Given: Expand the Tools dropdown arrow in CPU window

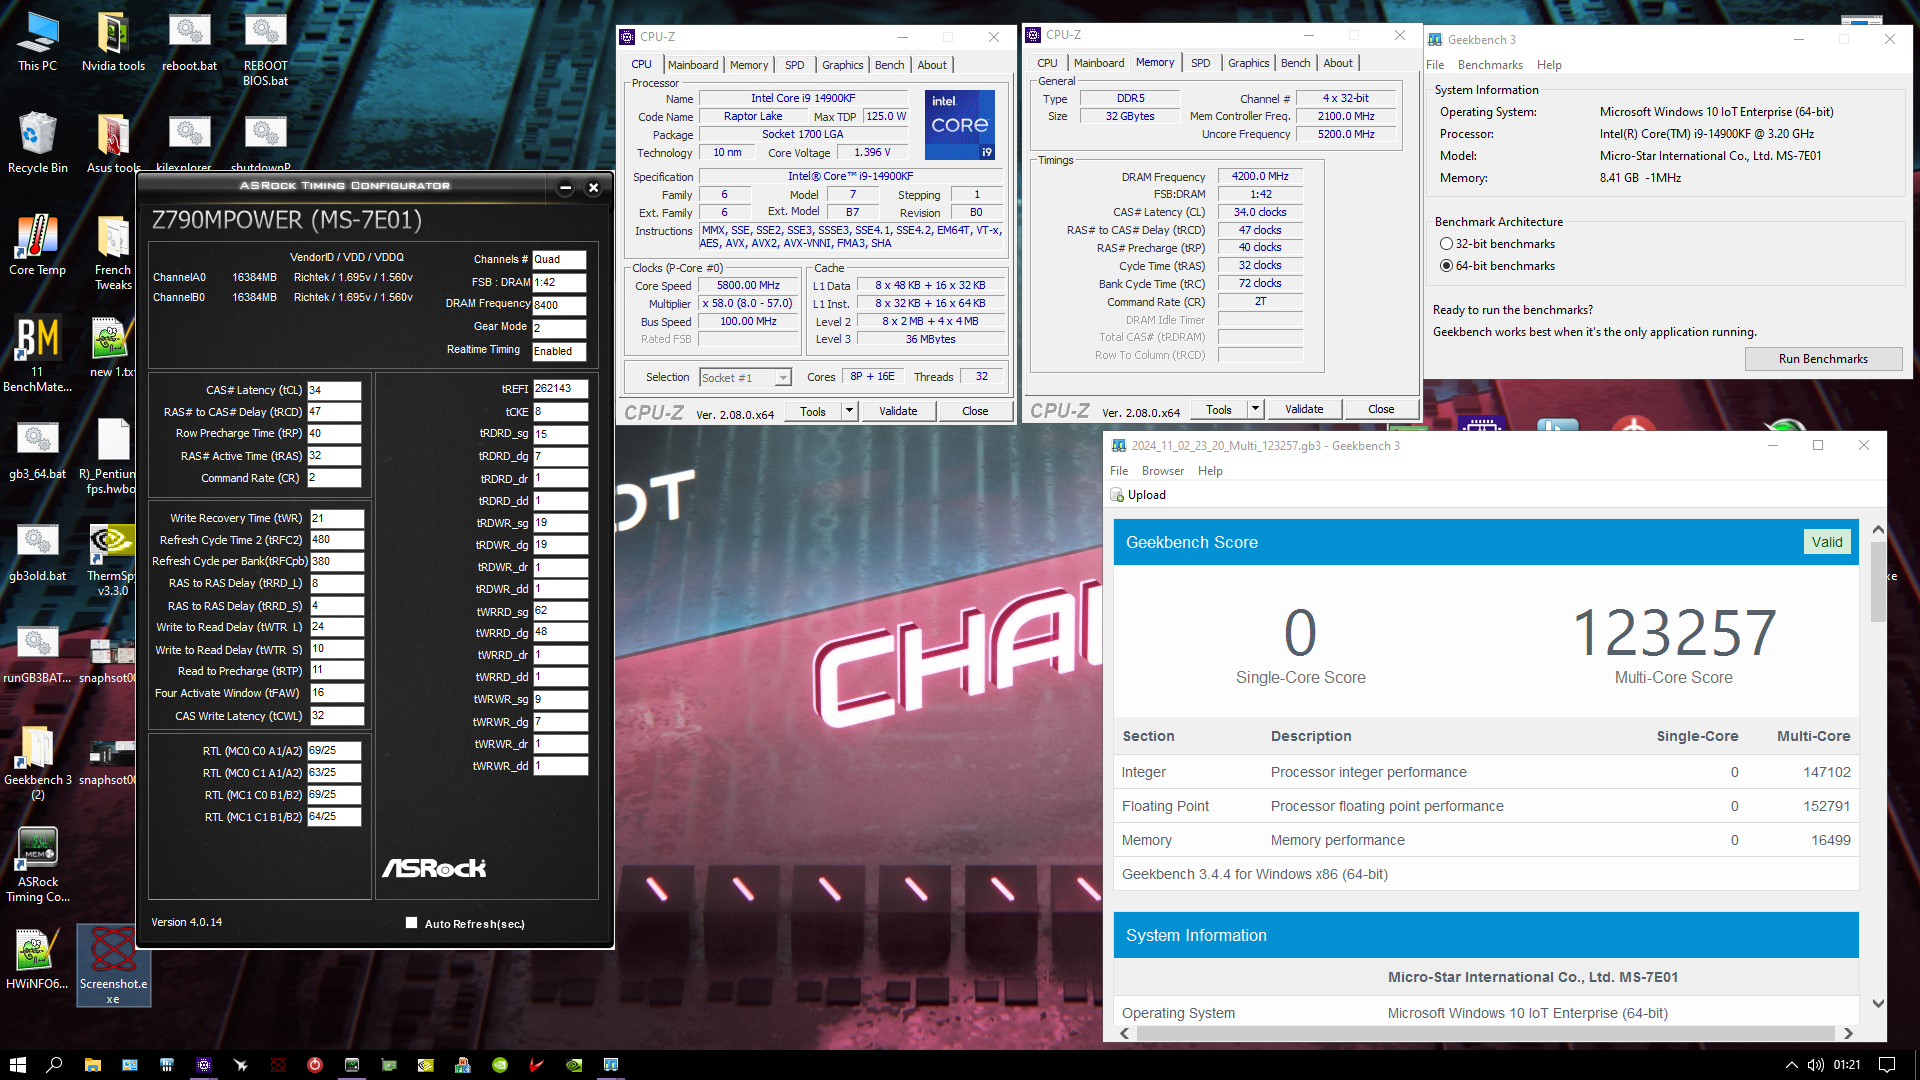Looking at the screenshot, I should 849,411.
